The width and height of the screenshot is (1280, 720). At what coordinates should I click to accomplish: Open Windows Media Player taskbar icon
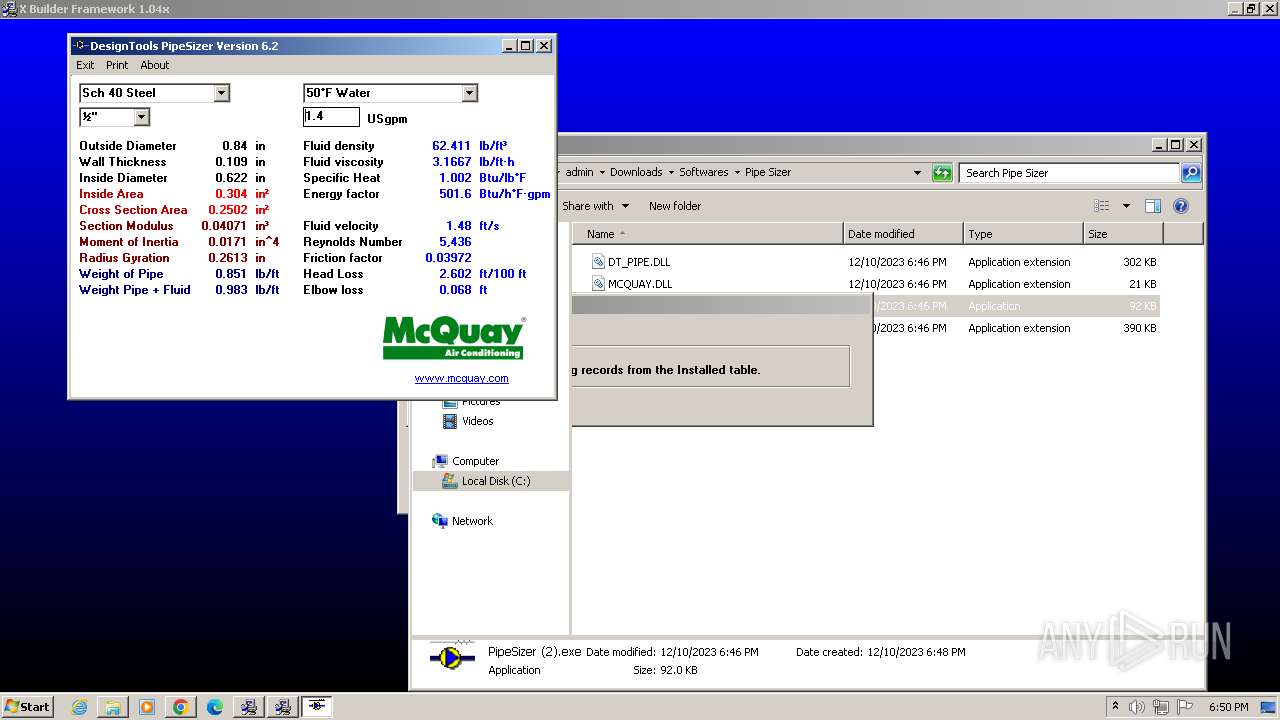click(147, 707)
